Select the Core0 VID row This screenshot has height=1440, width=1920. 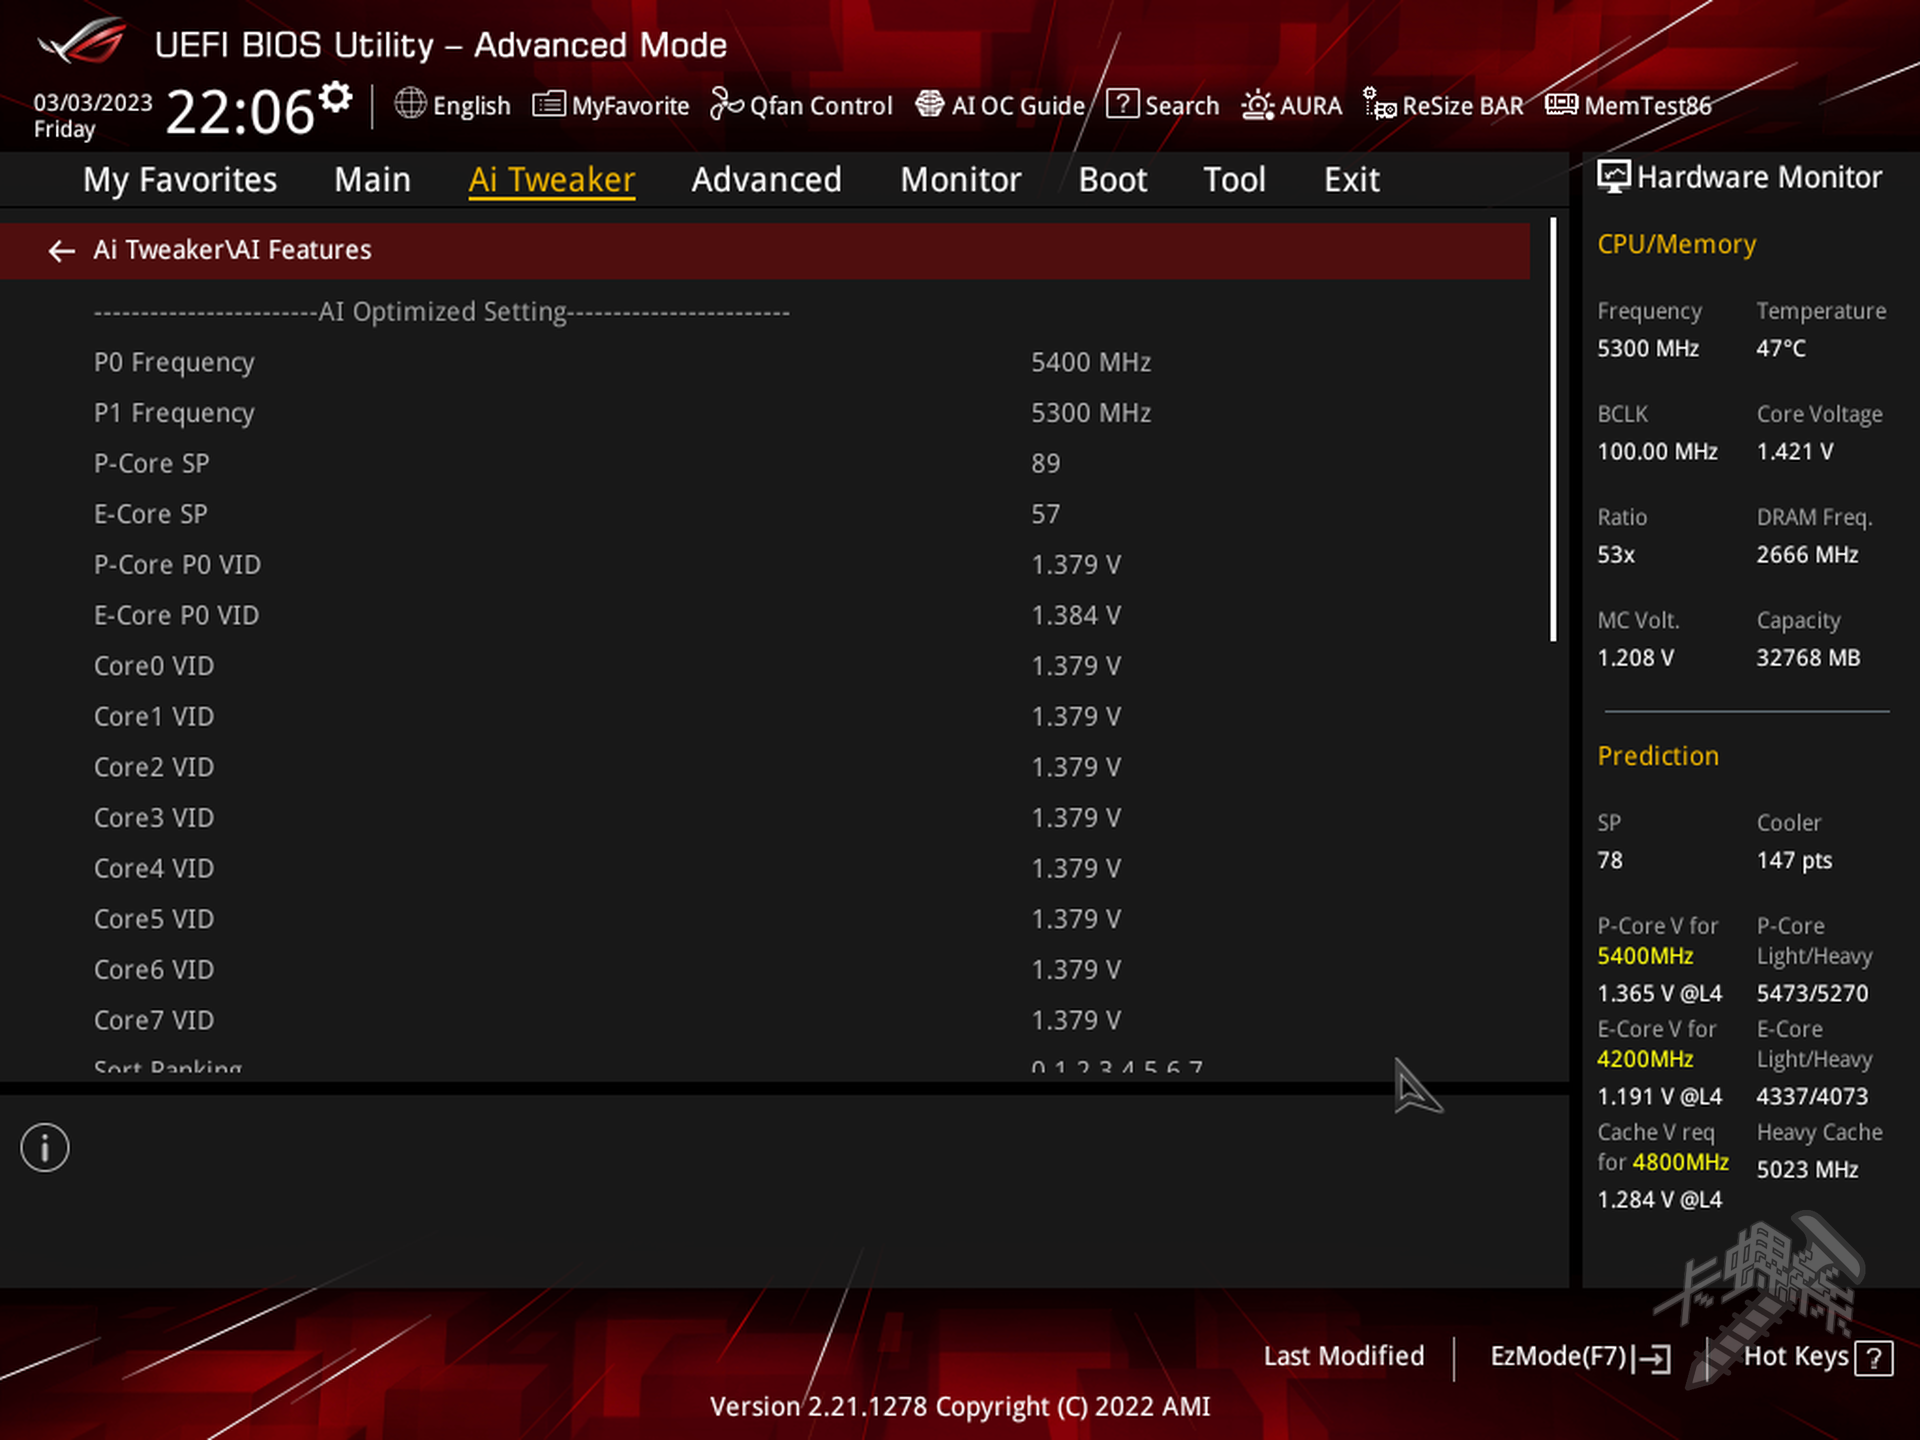click(x=765, y=666)
